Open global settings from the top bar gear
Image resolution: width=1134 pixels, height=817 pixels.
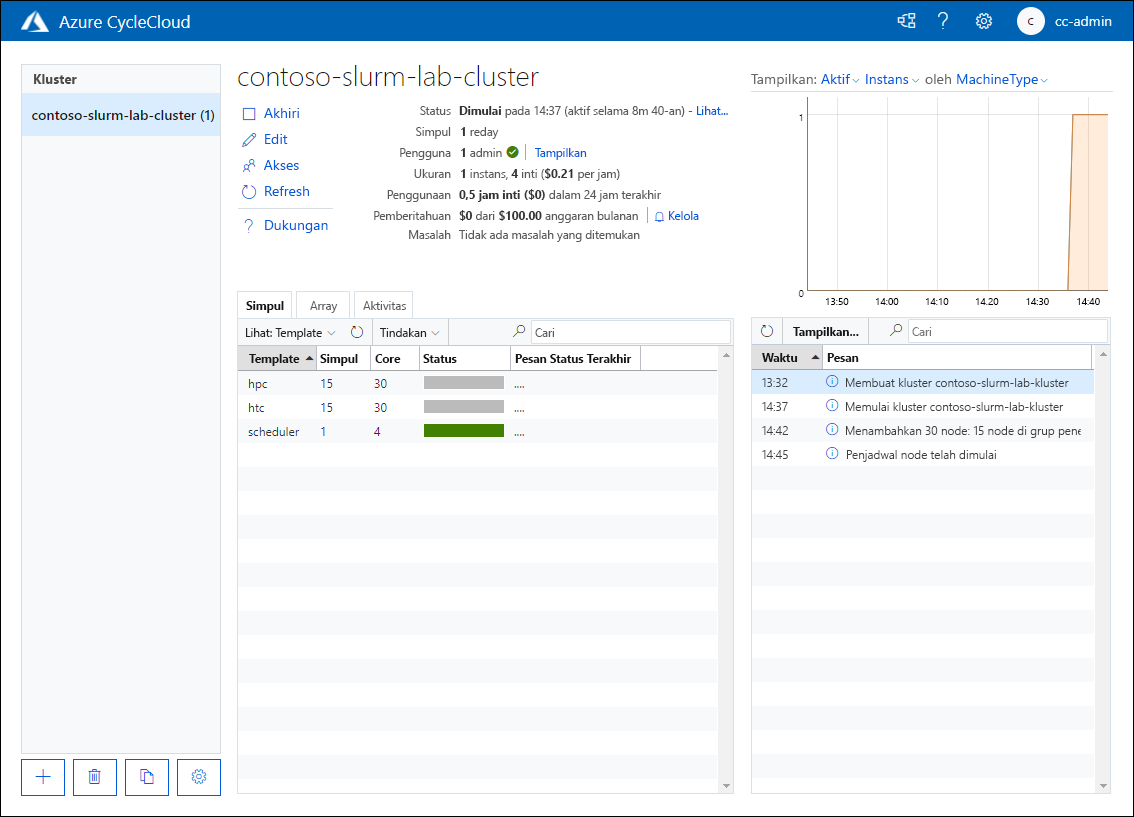tap(983, 20)
